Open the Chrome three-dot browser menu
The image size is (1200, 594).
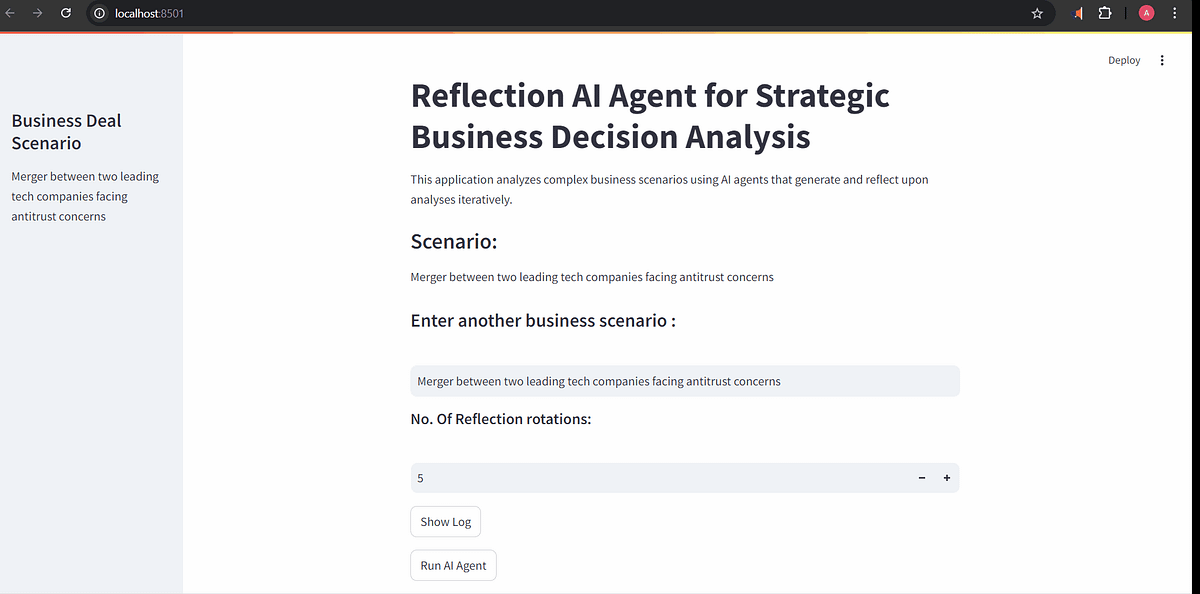tap(1174, 13)
